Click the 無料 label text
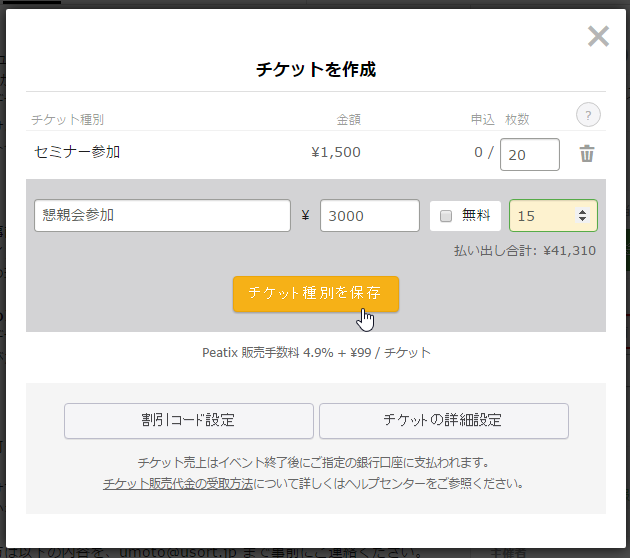This screenshot has width=630, height=558. tap(475, 215)
